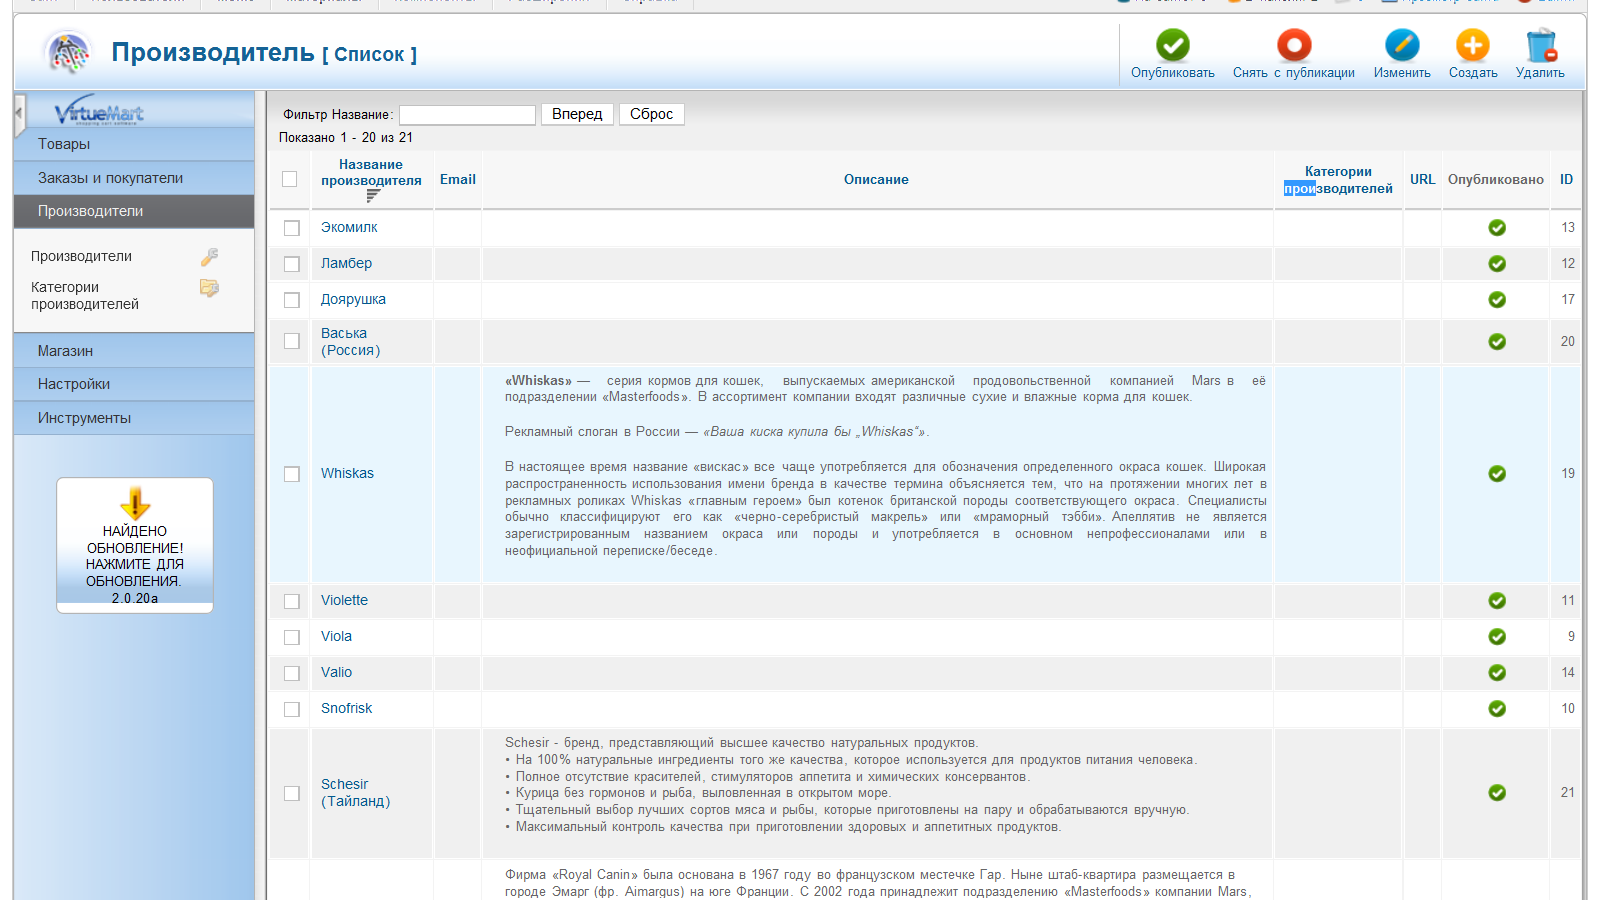Toggle published status for Viola
The image size is (1600, 900).
coord(1496,637)
